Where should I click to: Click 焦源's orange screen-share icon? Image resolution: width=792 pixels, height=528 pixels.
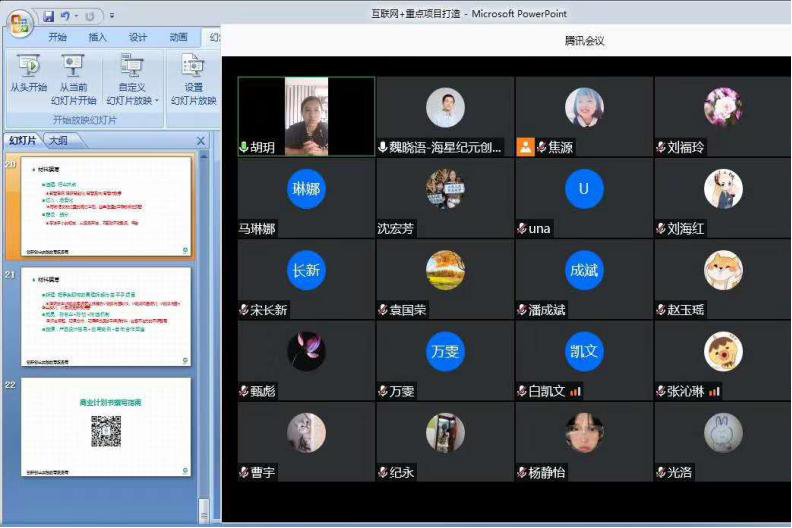point(525,147)
